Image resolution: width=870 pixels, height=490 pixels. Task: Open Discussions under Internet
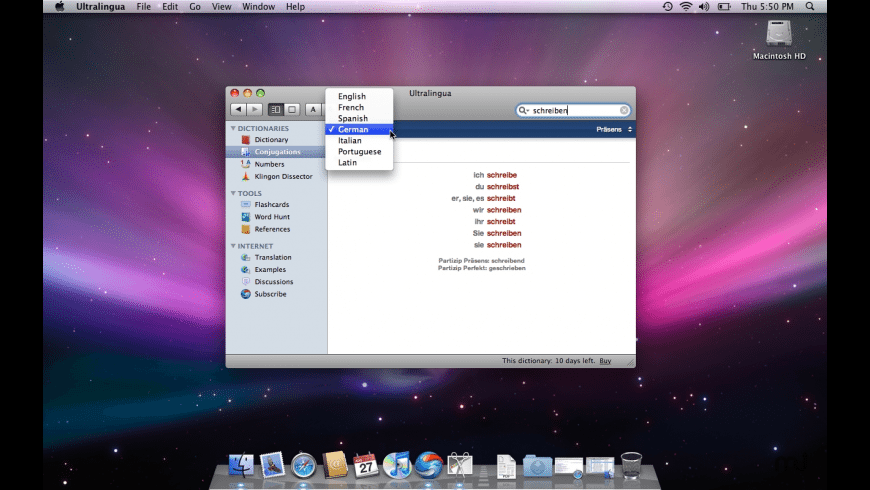coord(274,282)
